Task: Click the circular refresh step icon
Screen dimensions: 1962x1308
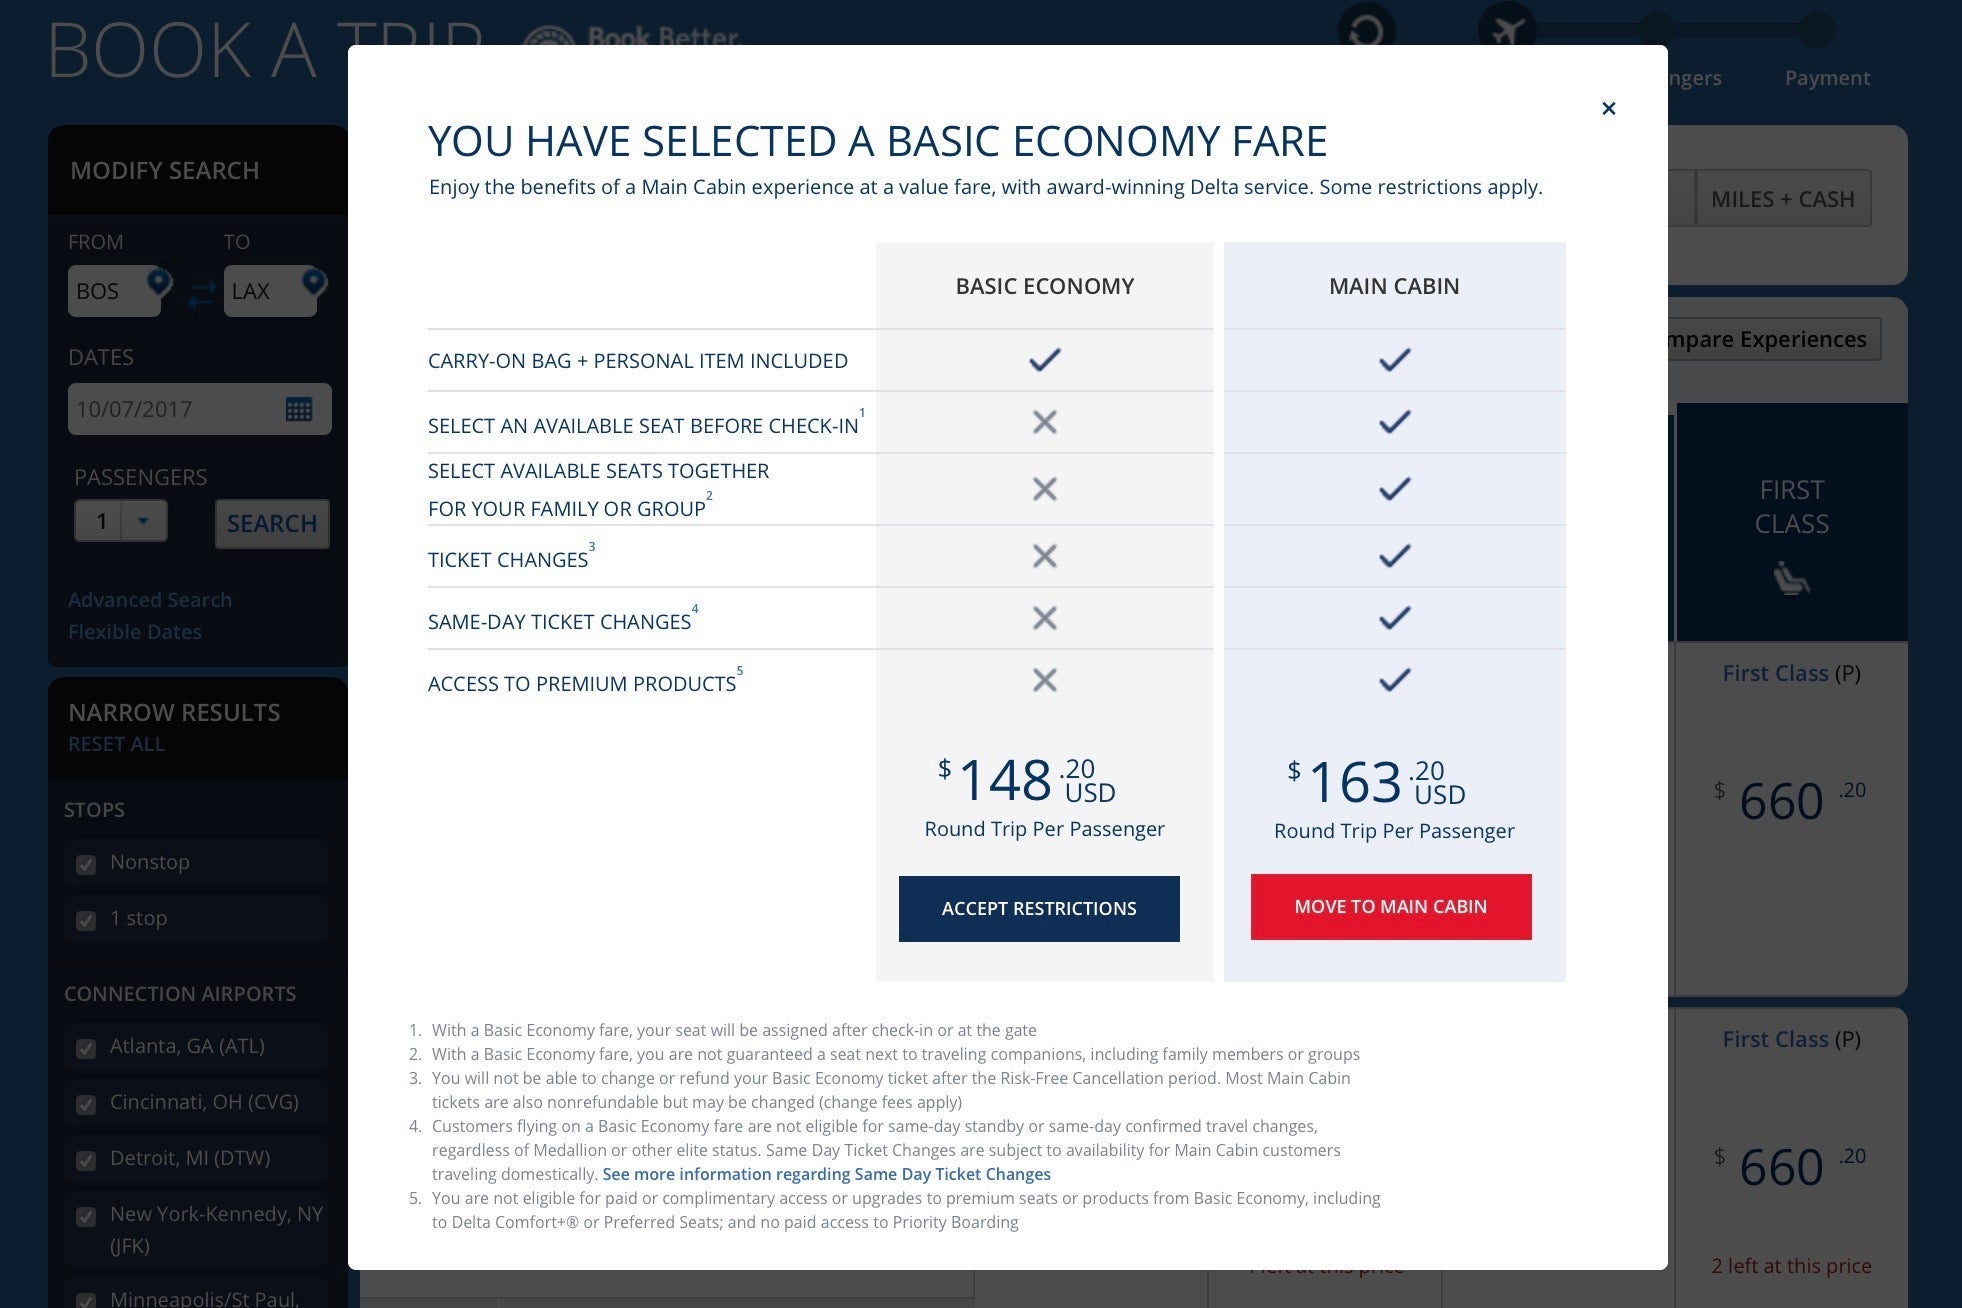Action: click(x=1366, y=30)
